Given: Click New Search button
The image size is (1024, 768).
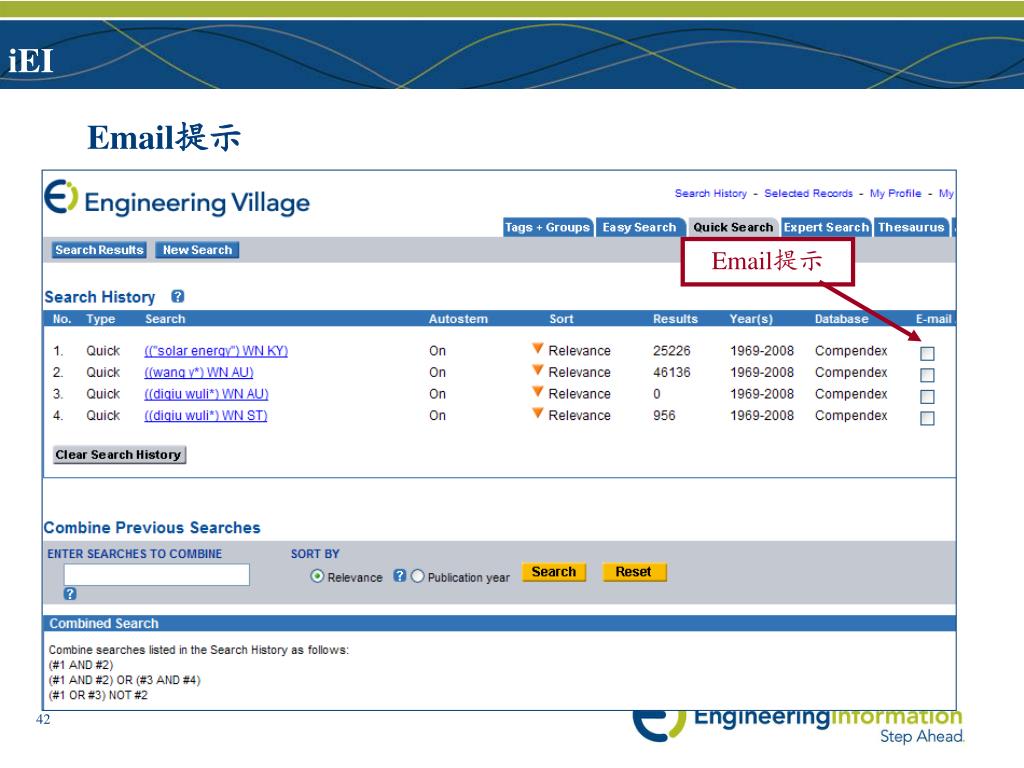Looking at the screenshot, I should click(197, 250).
